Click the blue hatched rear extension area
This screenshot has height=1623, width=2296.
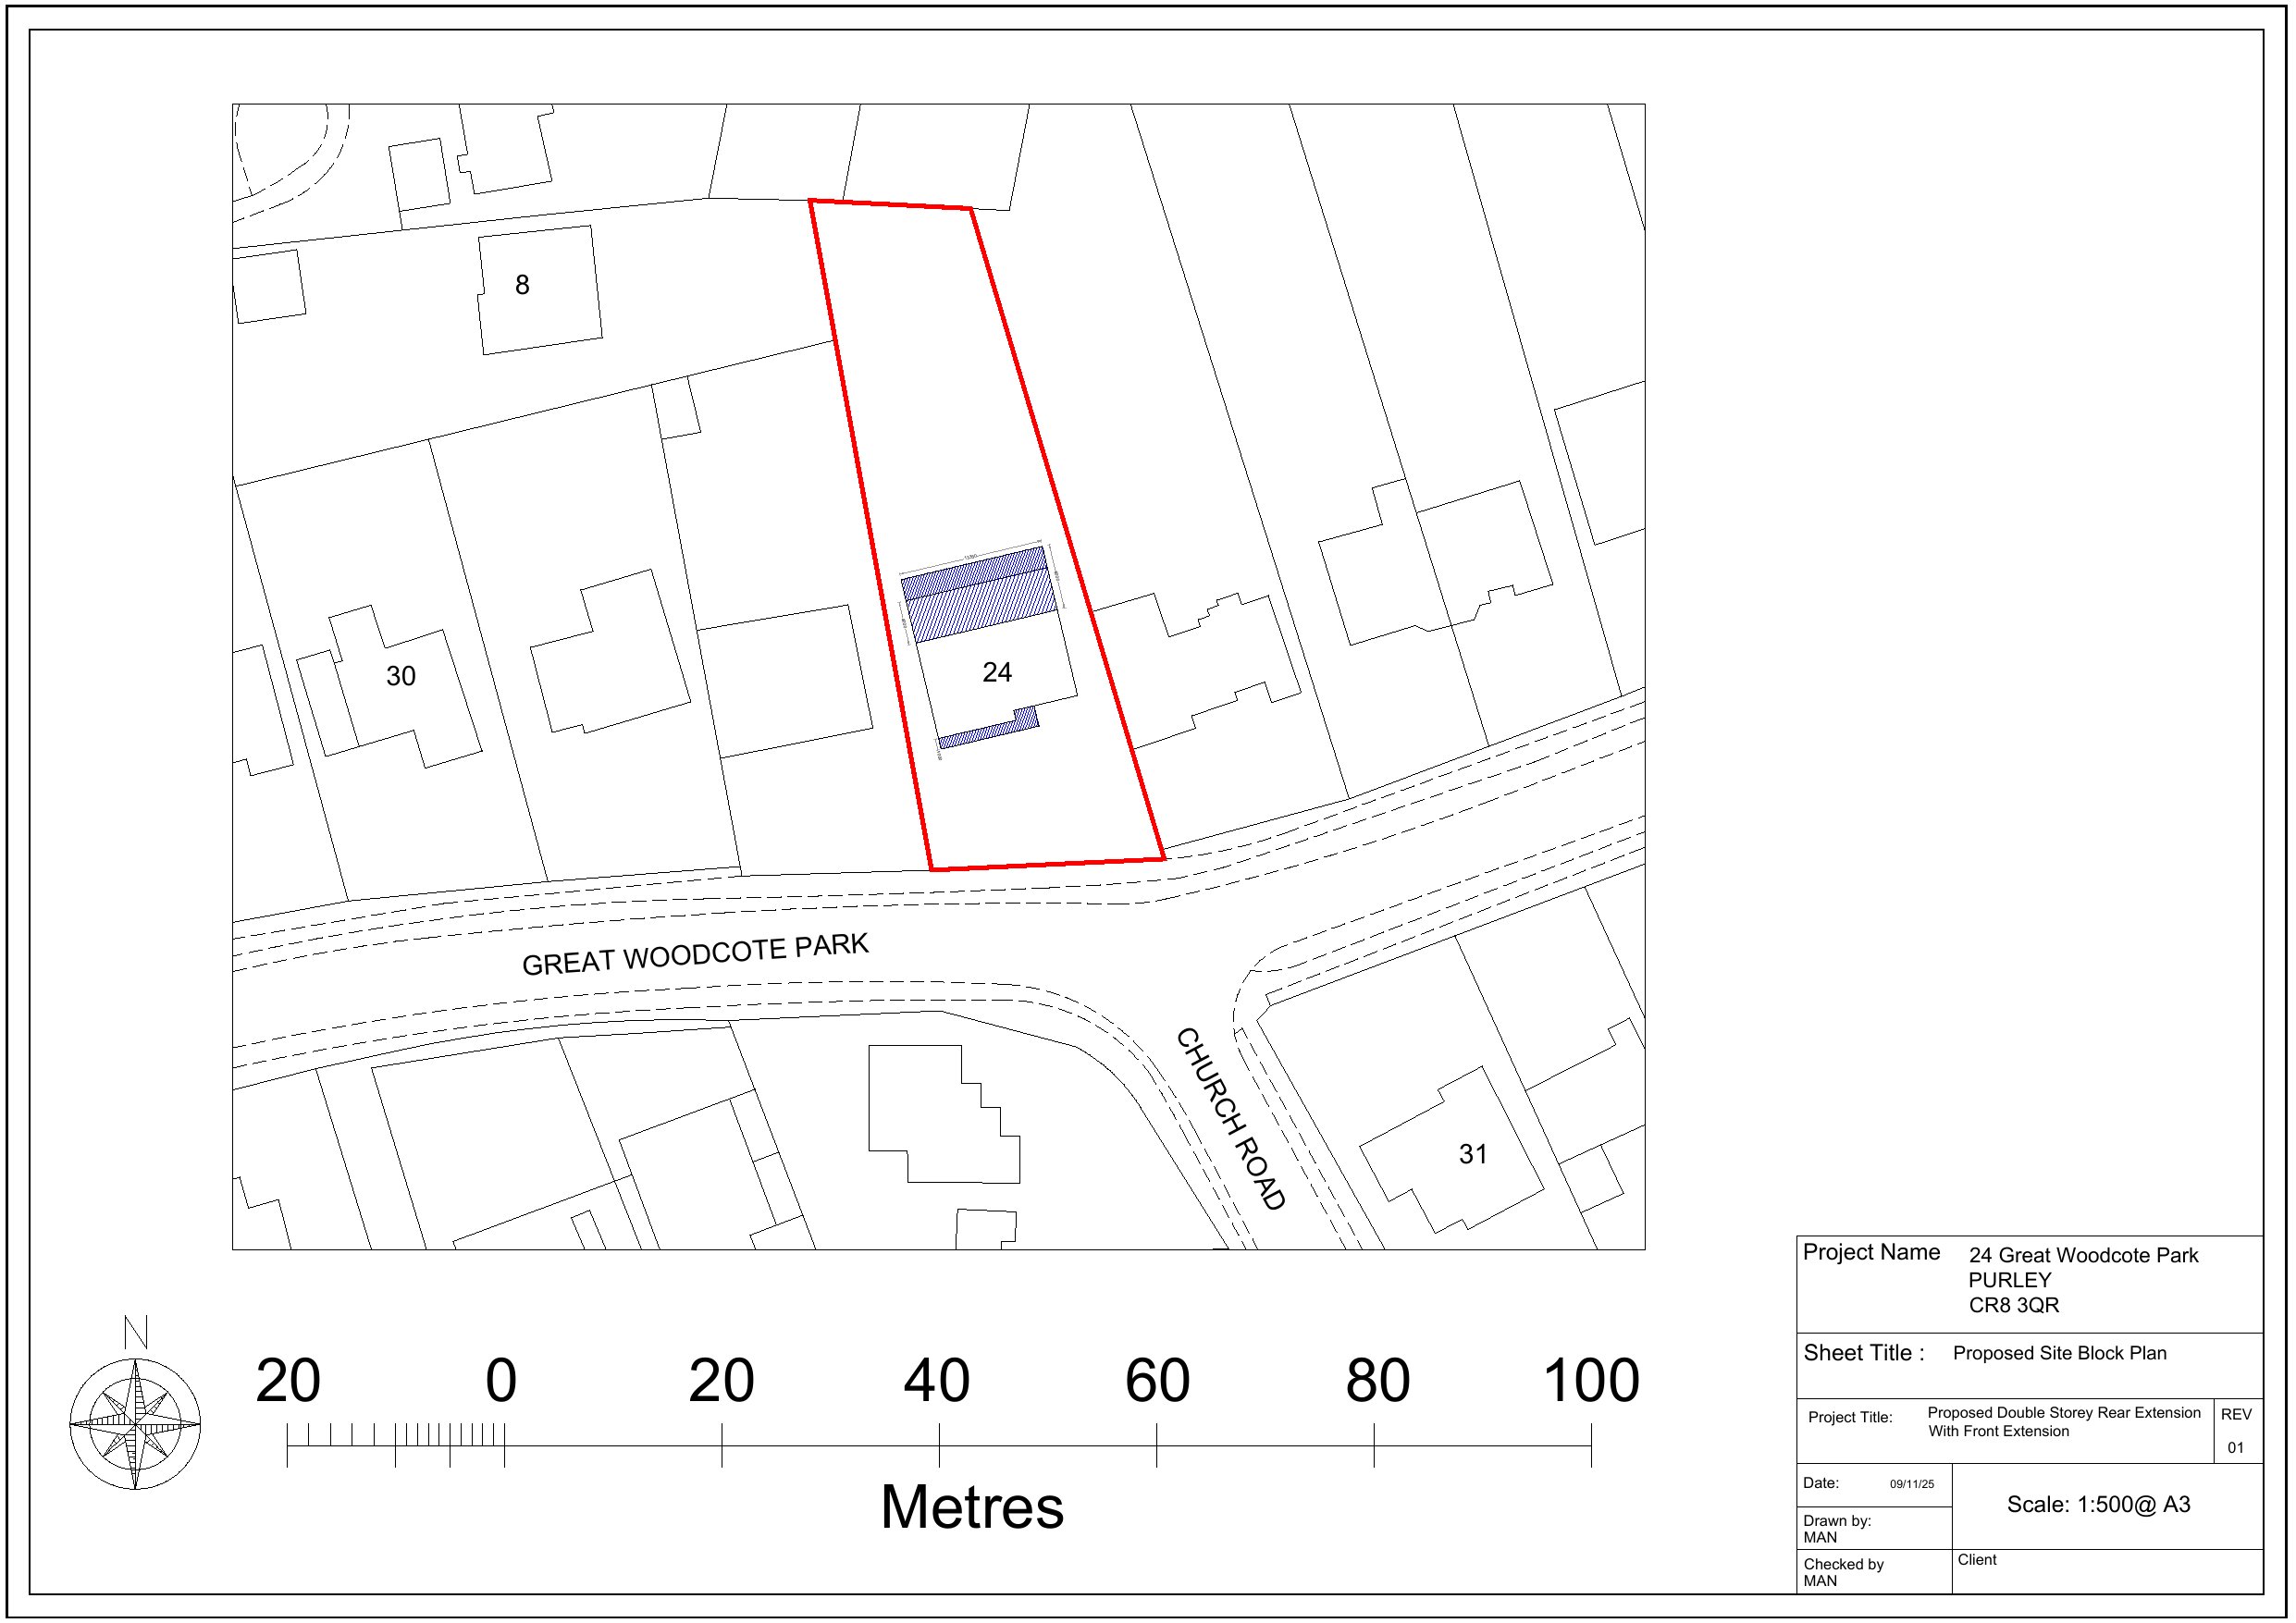tap(980, 595)
